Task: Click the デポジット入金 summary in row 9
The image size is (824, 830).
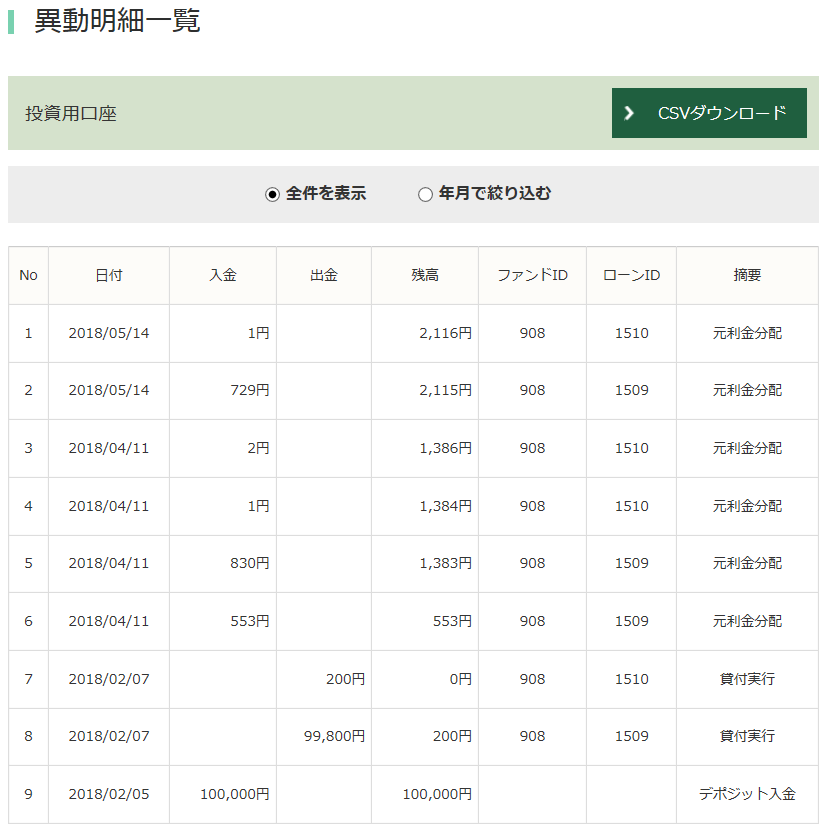Action: coord(747,794)
